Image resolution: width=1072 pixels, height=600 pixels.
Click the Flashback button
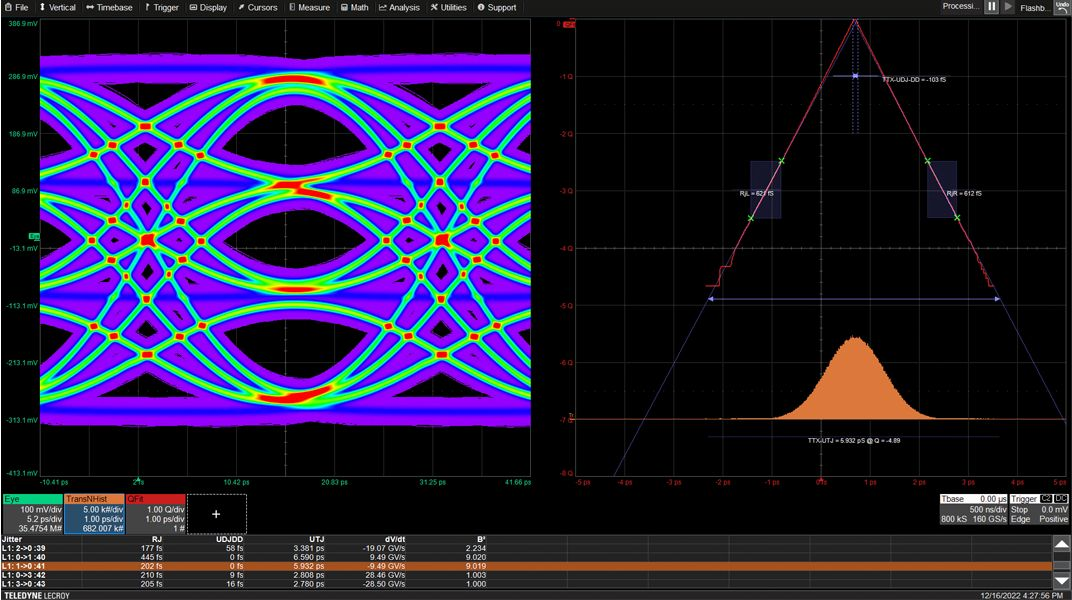point(1033,7)
